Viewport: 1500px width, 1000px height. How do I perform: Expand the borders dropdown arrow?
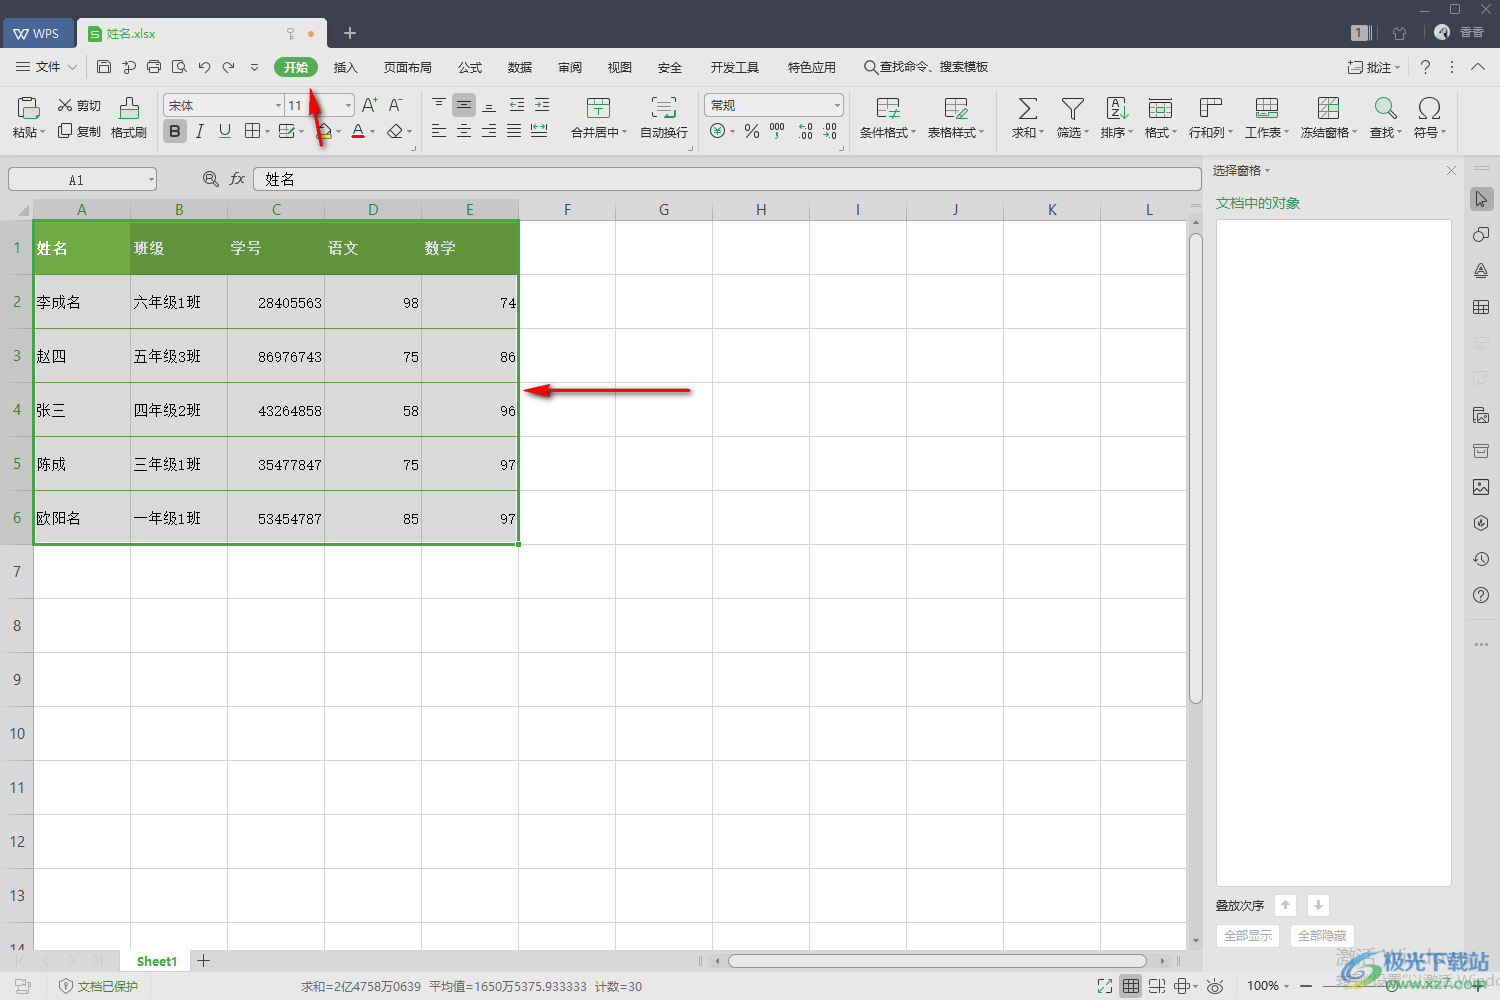268,132
